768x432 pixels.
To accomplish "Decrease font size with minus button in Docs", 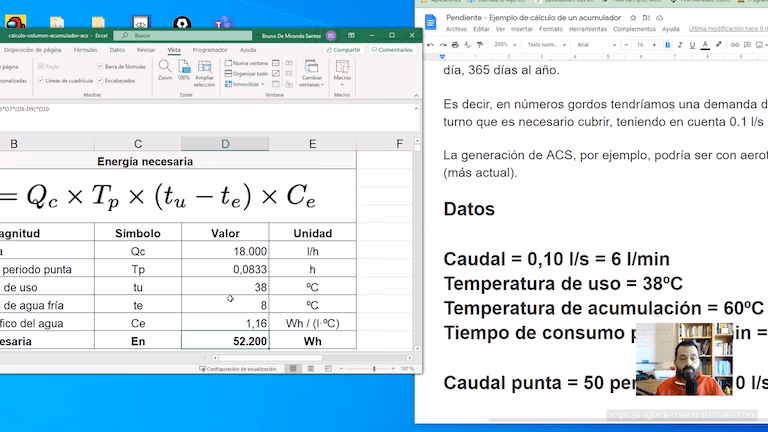I will coord(626,45).
